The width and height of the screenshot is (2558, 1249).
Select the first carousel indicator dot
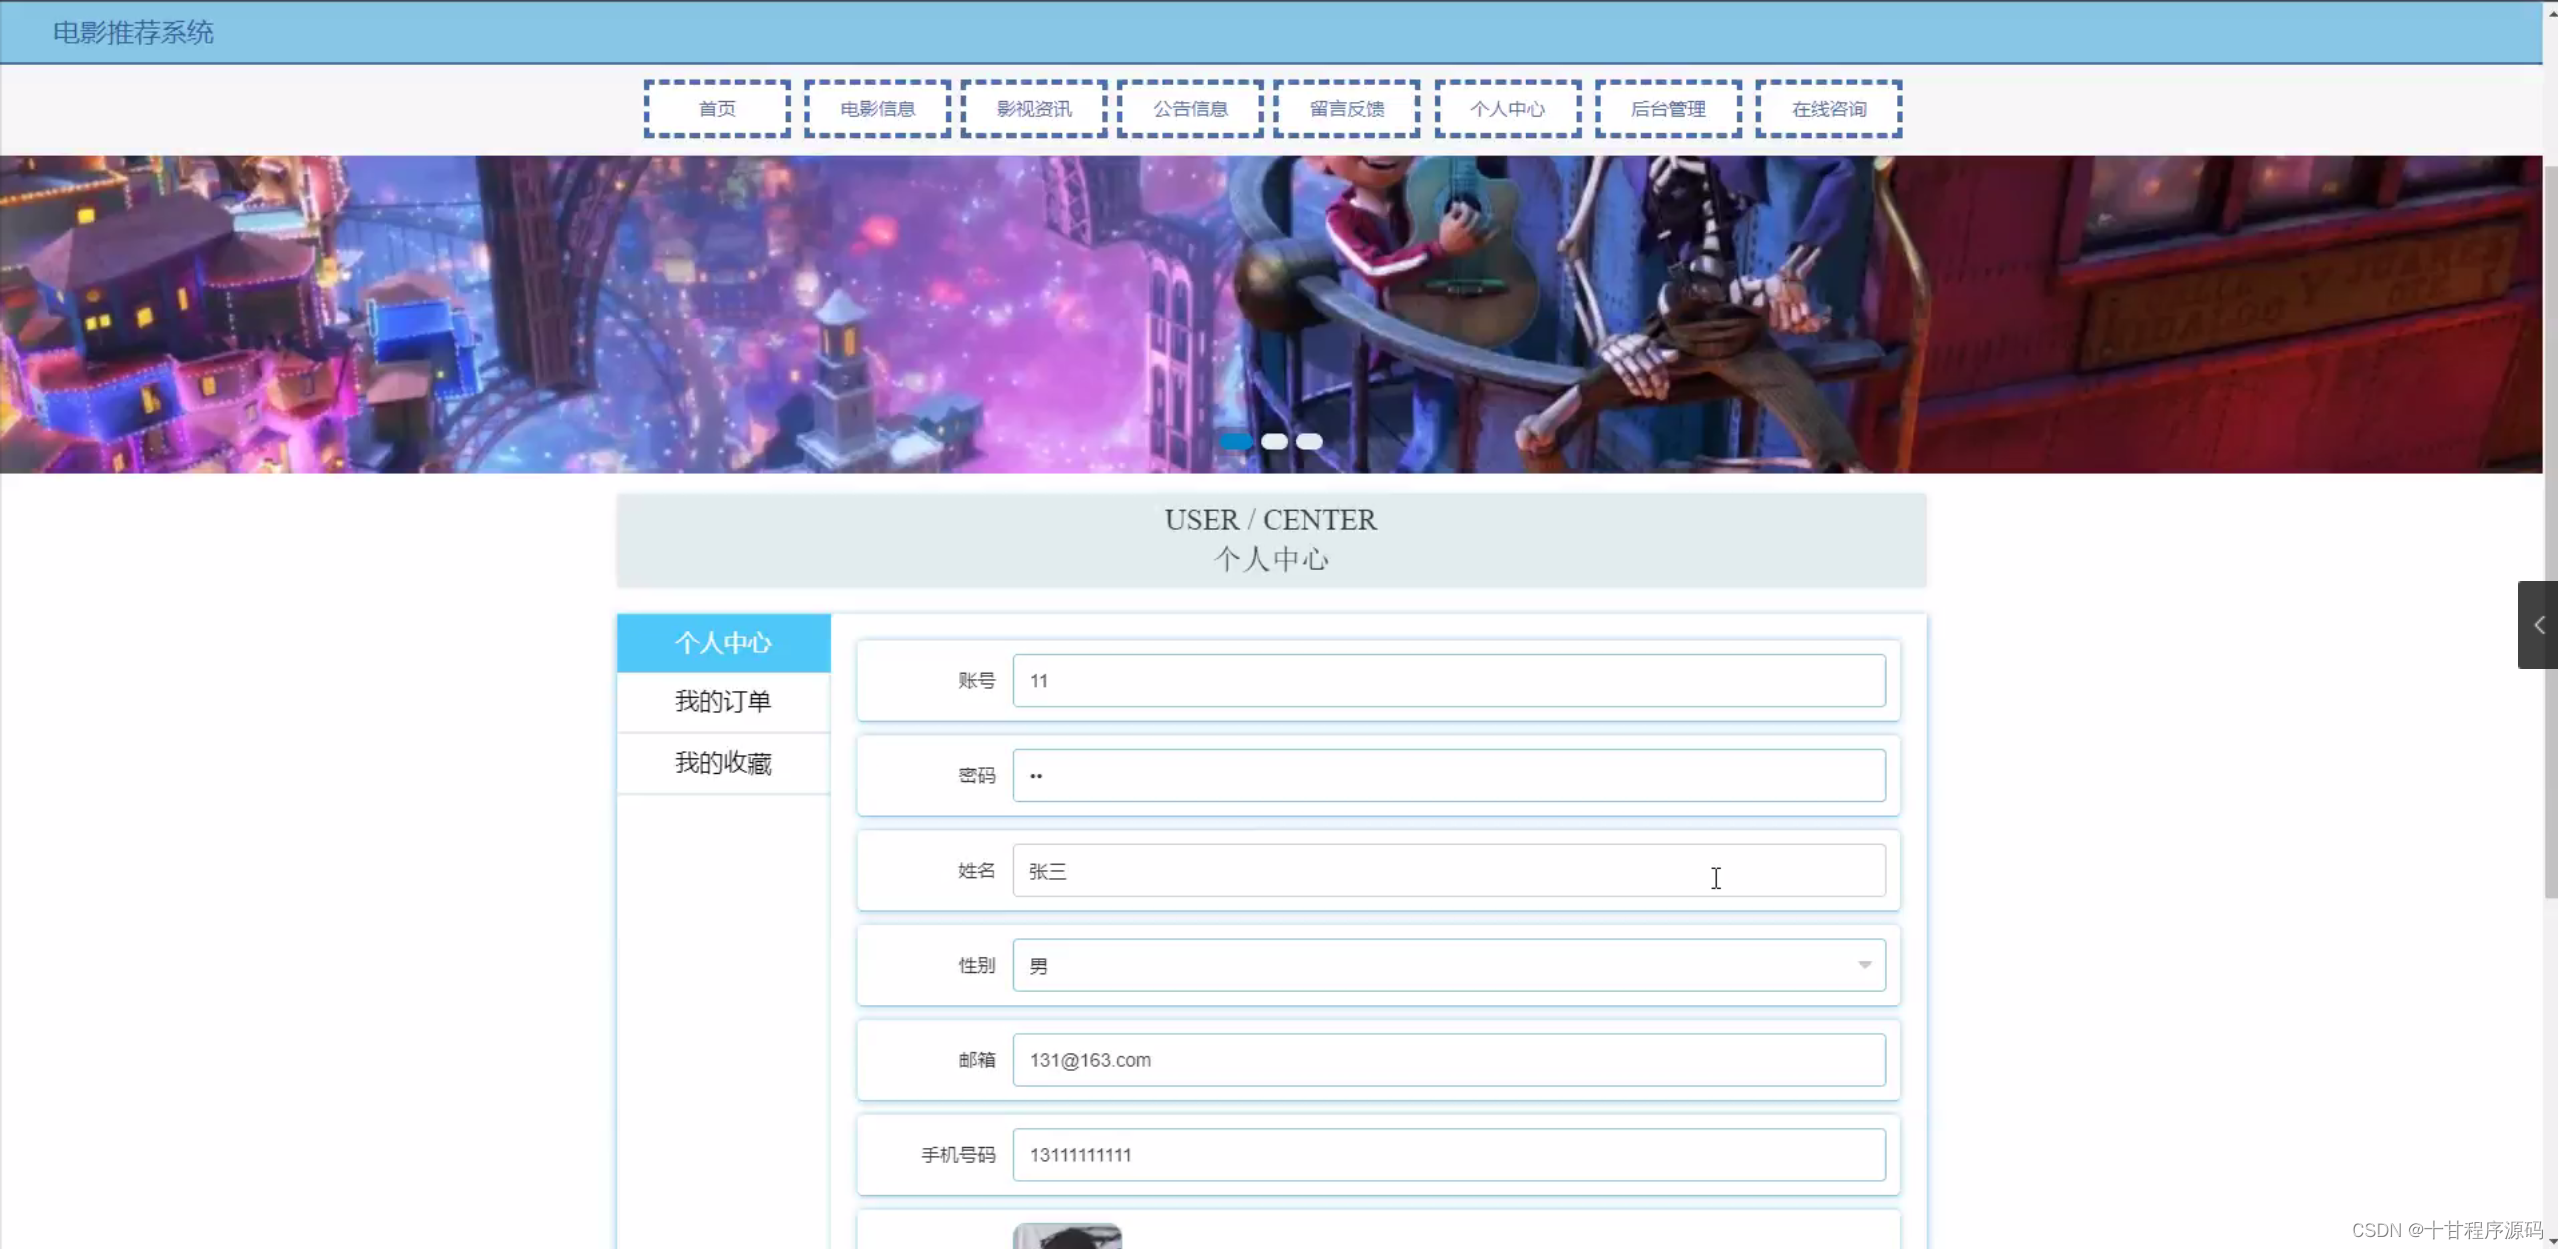1234,441
